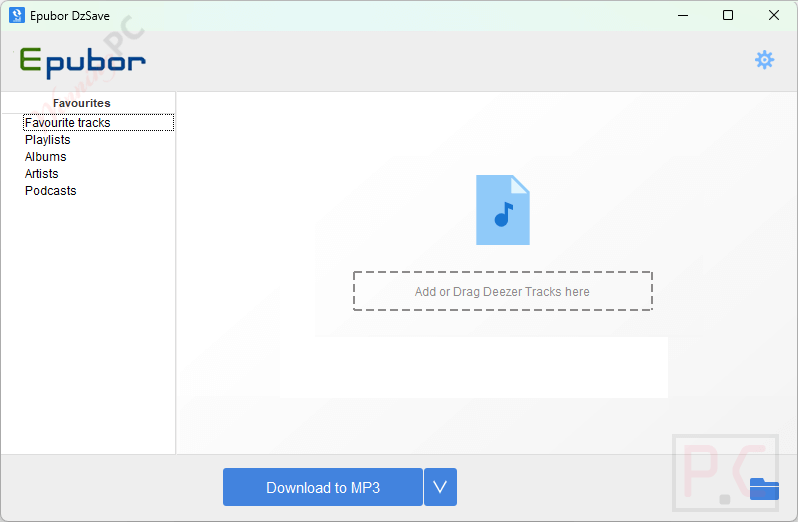Image resolution: width=798 pixels, height=522 pixels.
Task: Select Favourite tracks in the sidebar
Action: [98, 123]
